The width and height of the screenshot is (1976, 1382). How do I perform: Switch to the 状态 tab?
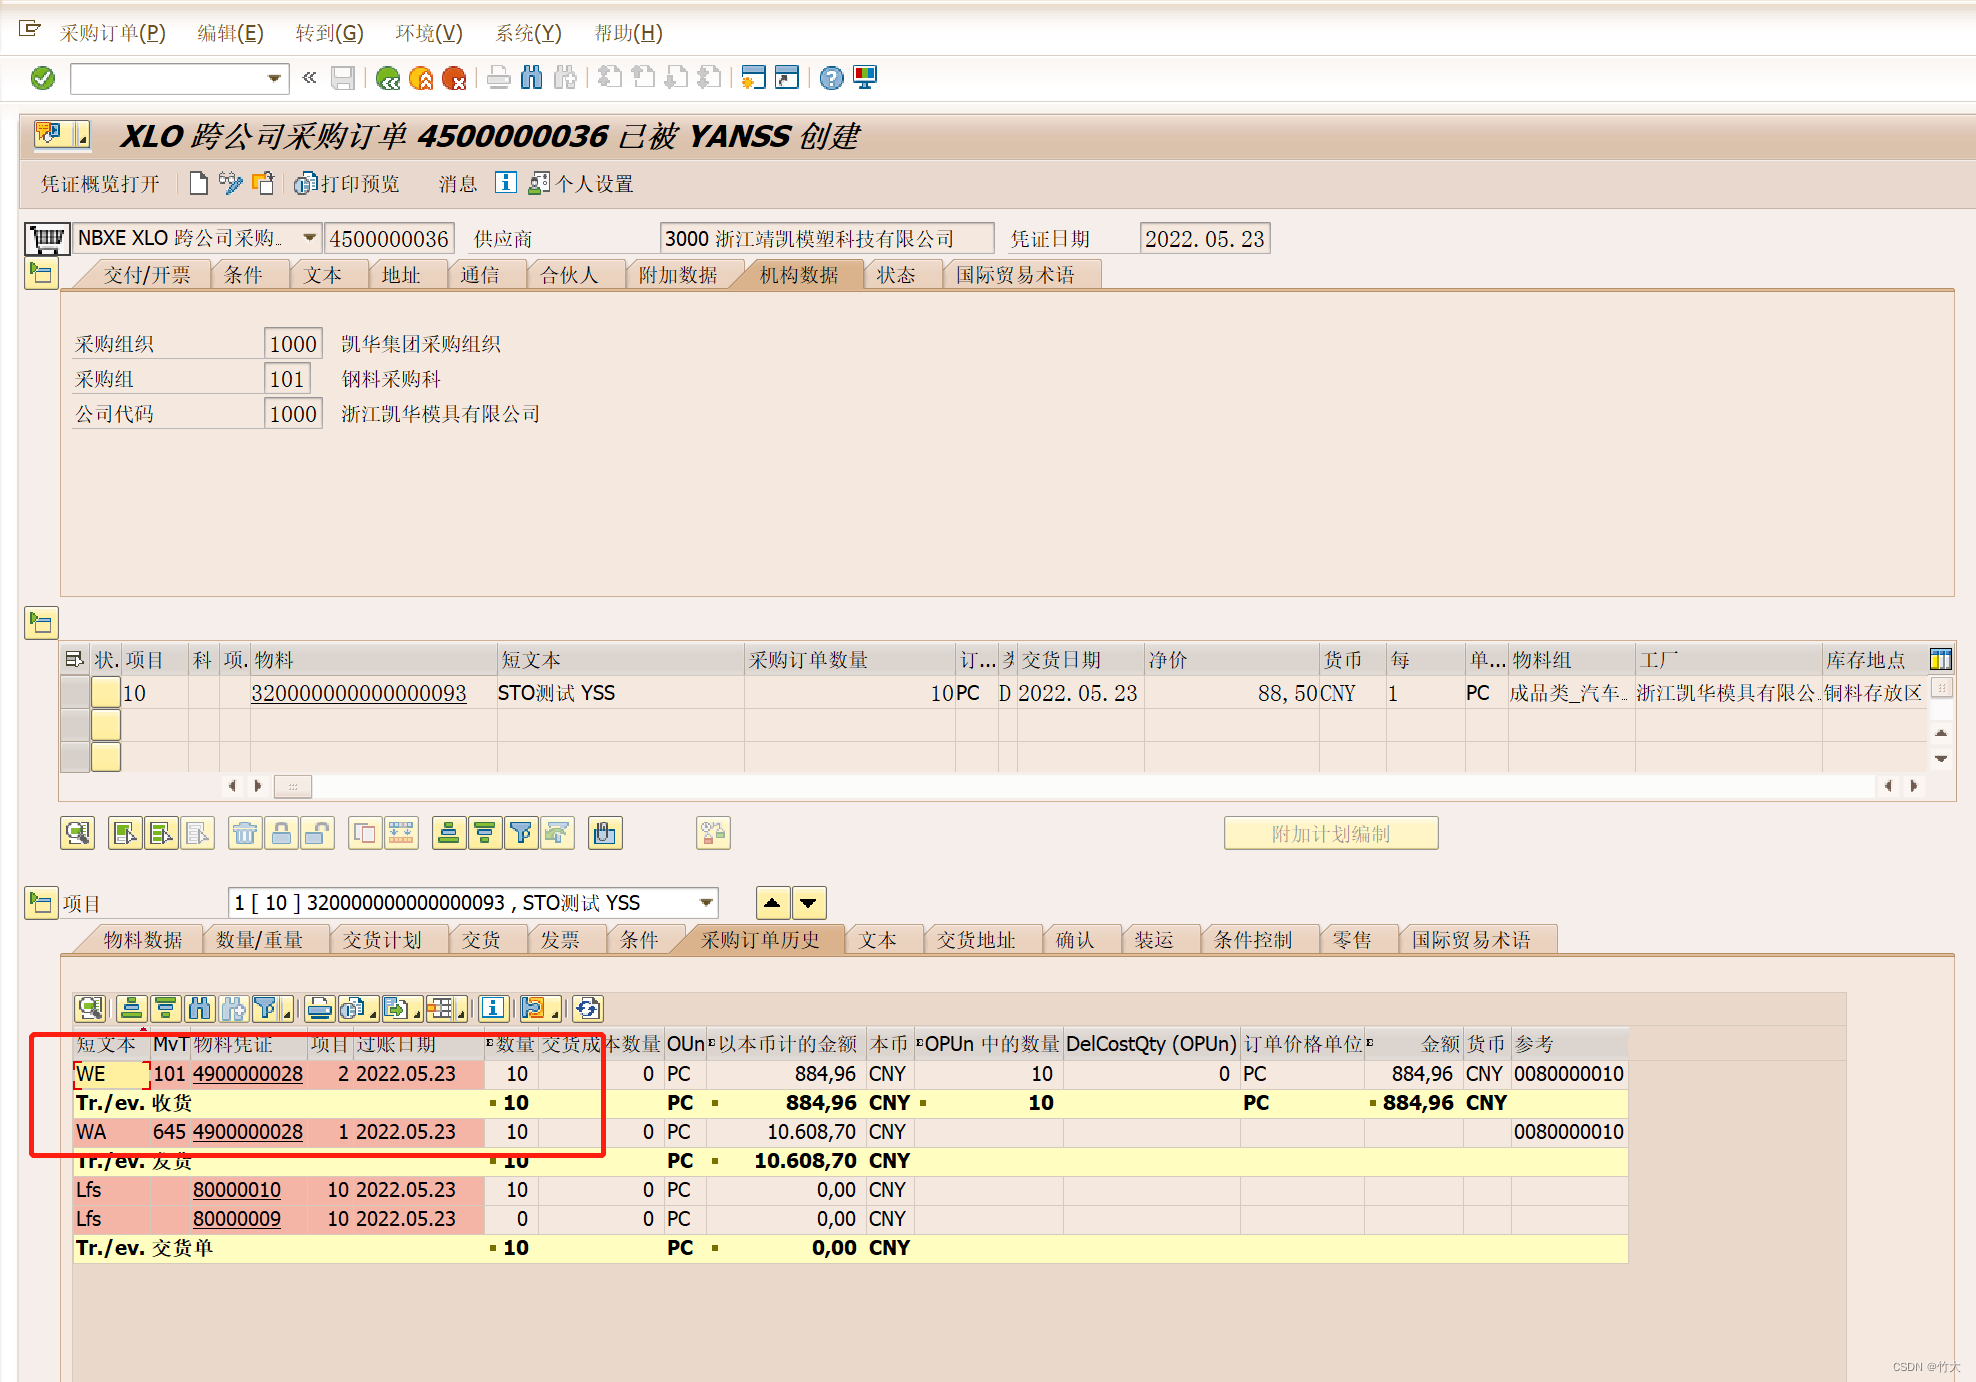click(x=897, y=274)
